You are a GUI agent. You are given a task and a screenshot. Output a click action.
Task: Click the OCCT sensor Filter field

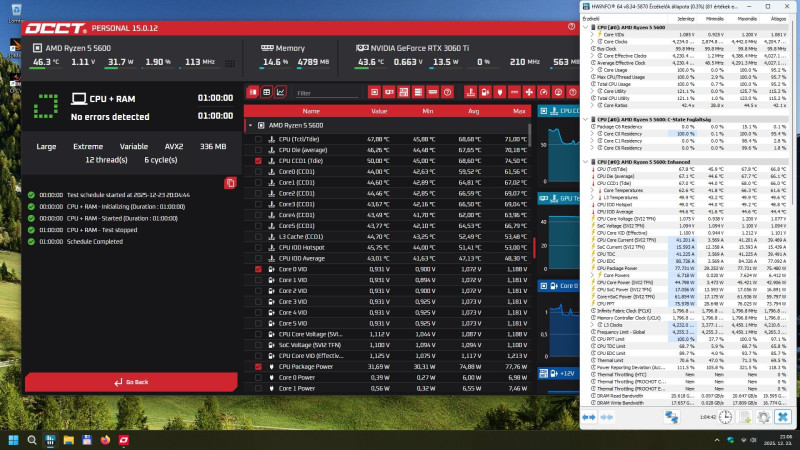[x=327, y=93]
